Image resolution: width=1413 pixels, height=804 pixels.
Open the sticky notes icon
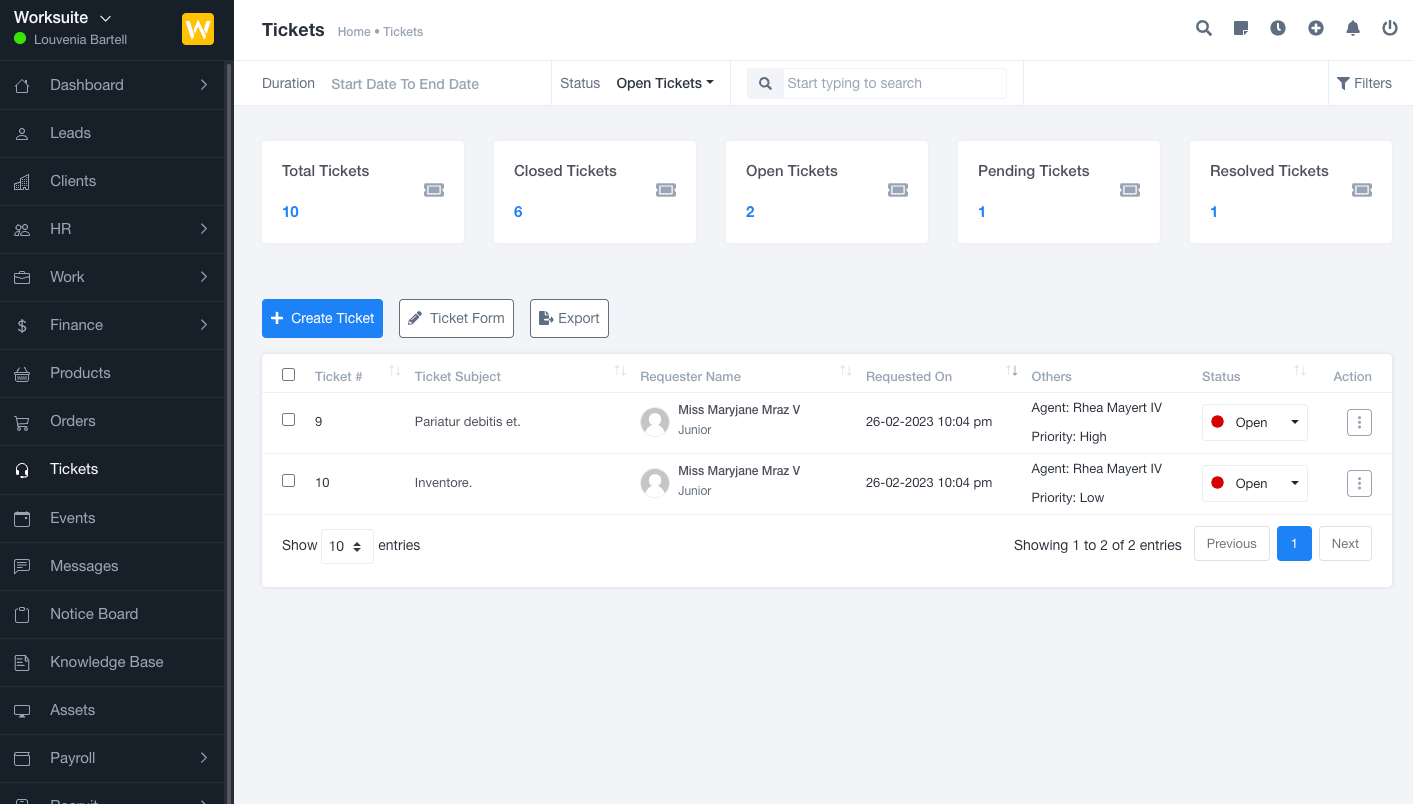click(1241, 28)
